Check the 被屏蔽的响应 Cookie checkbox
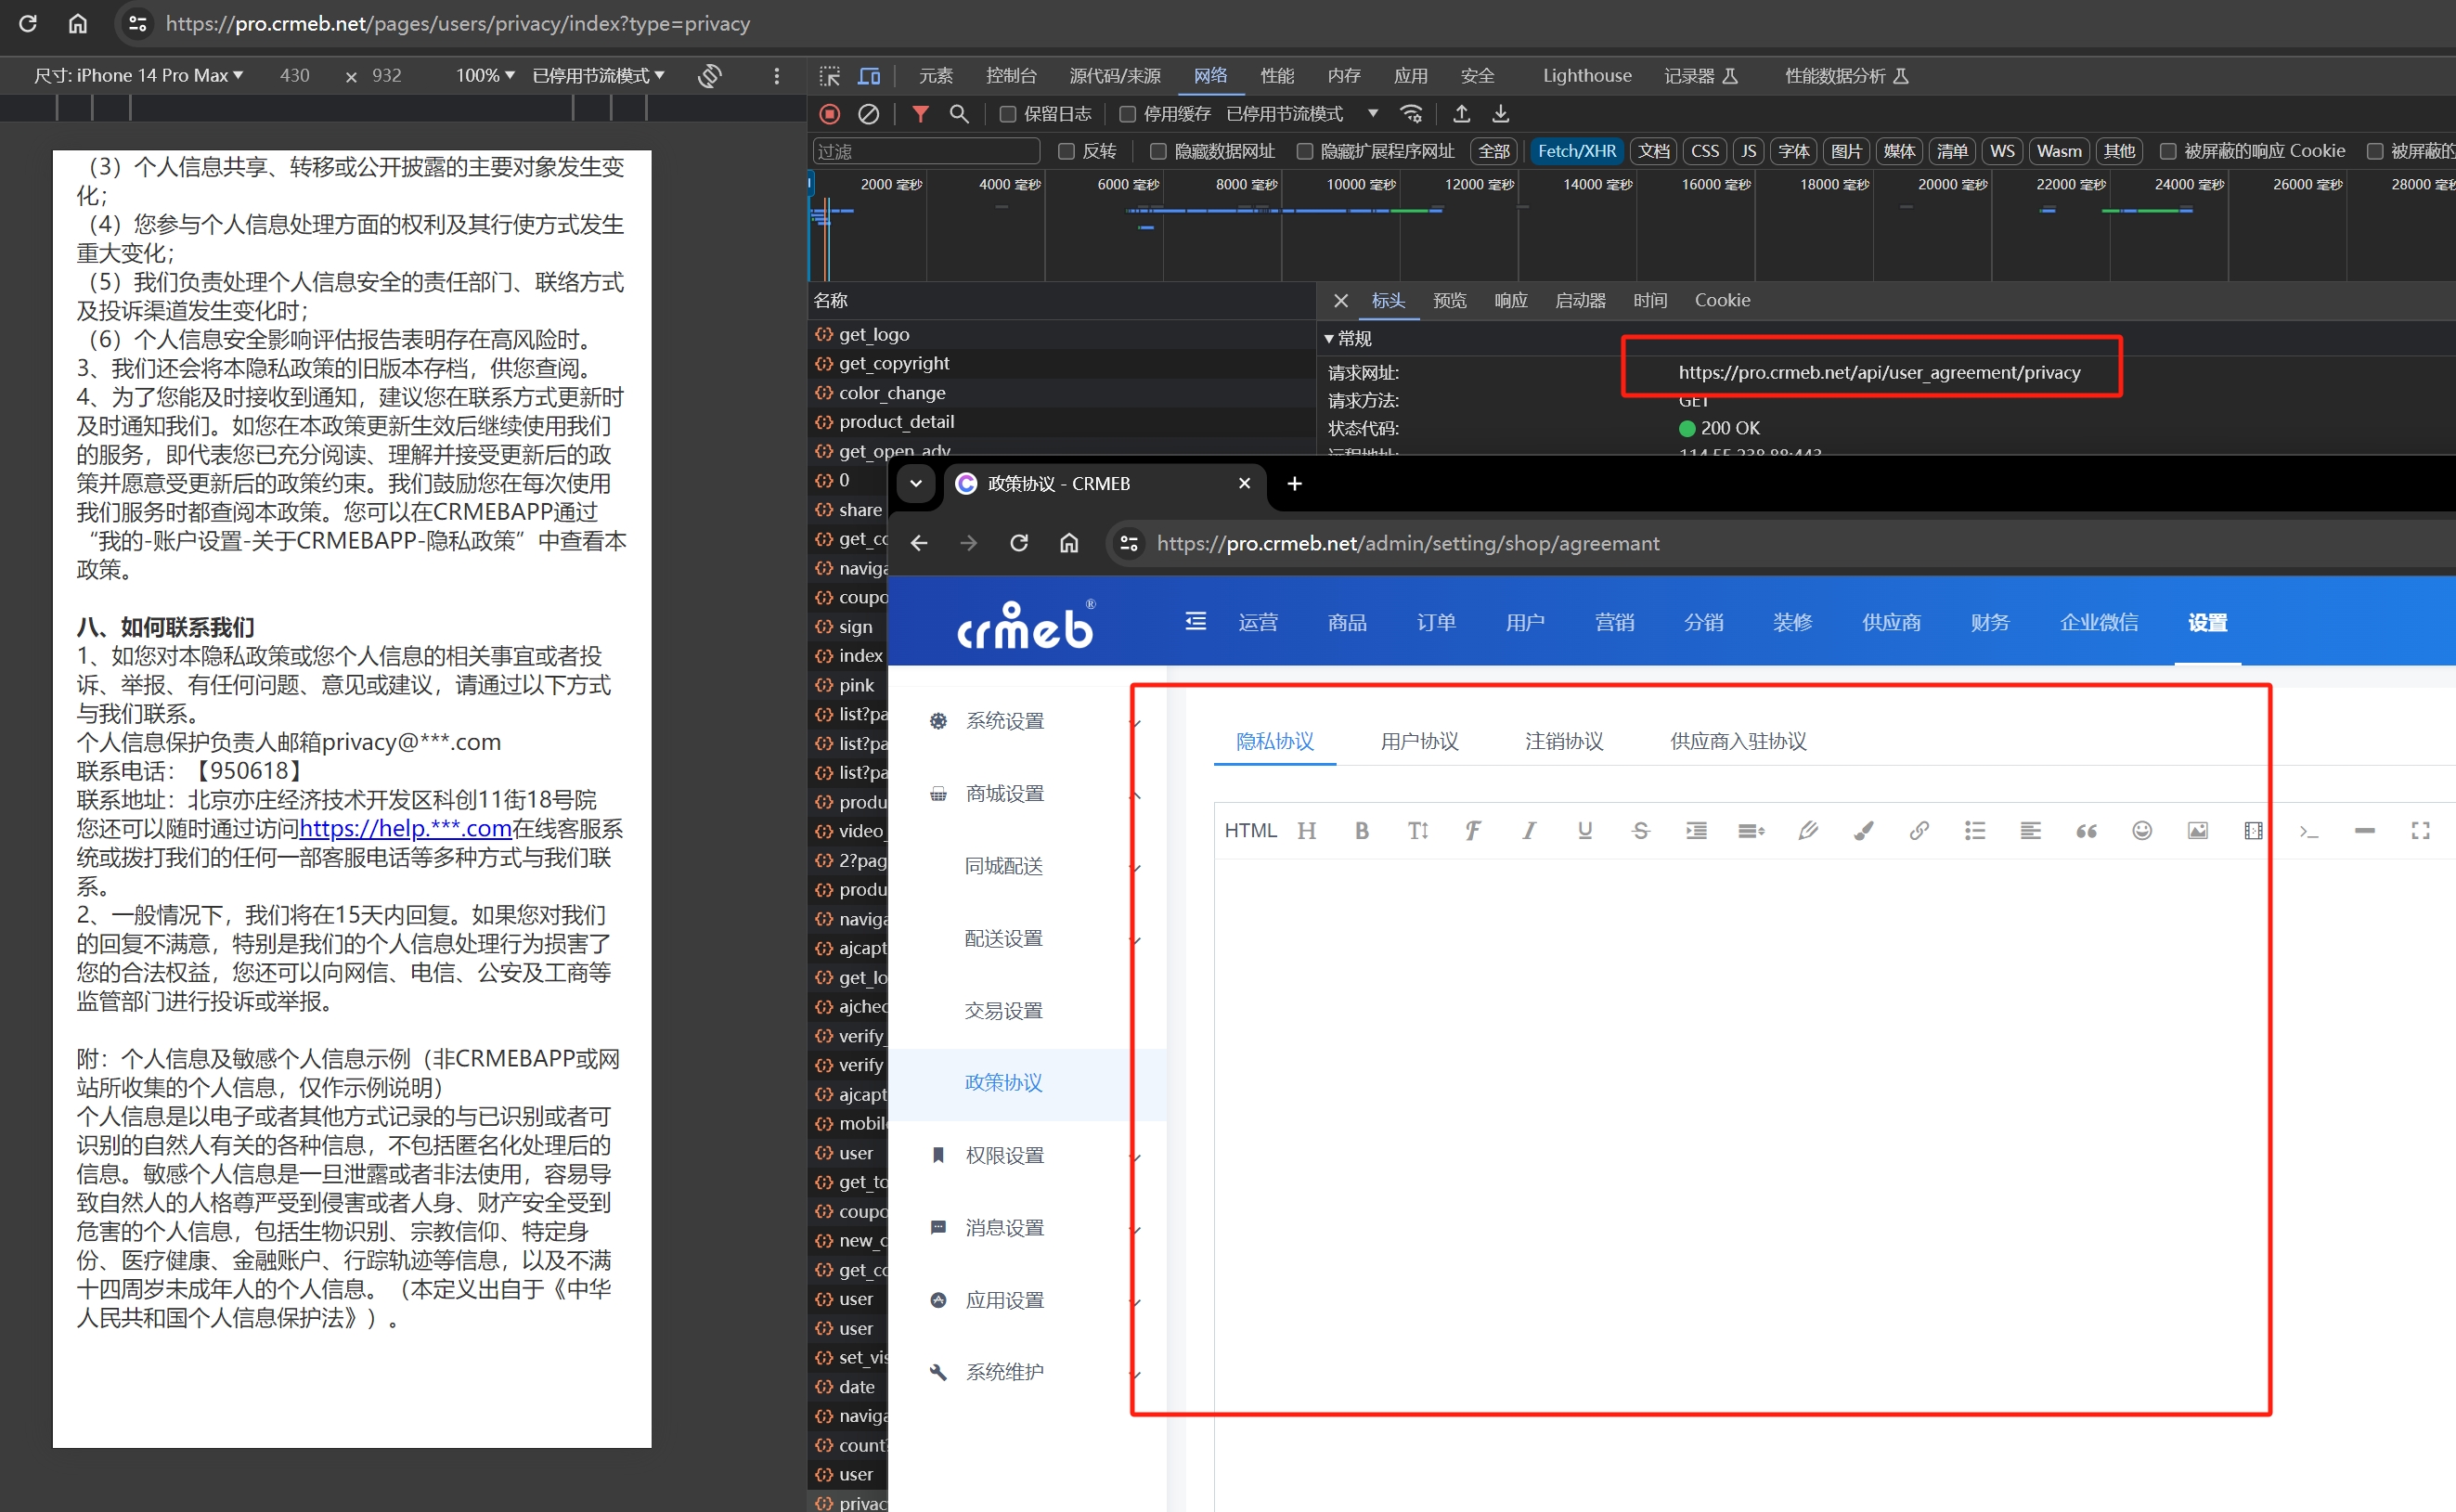This screenshot has width=2456, height=1512. tap(2168, 151)
